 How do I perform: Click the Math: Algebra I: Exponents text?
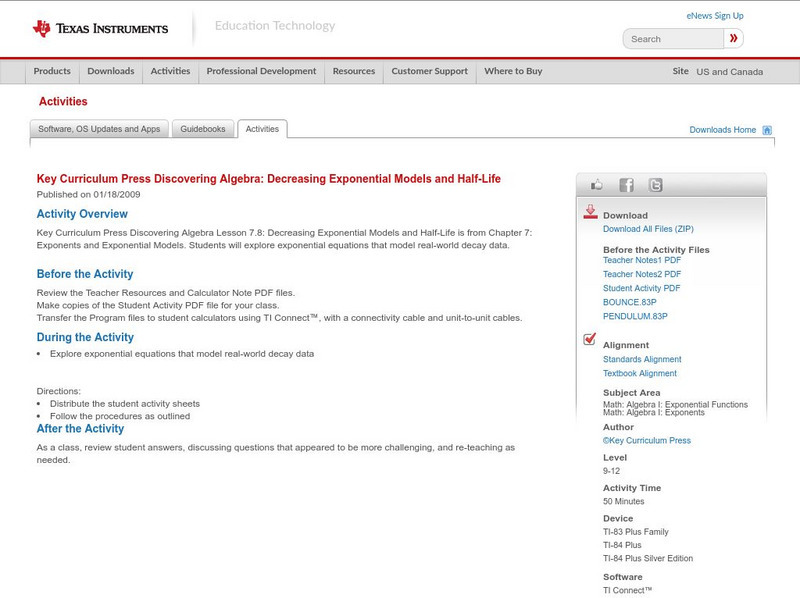(x=654, y=412)
